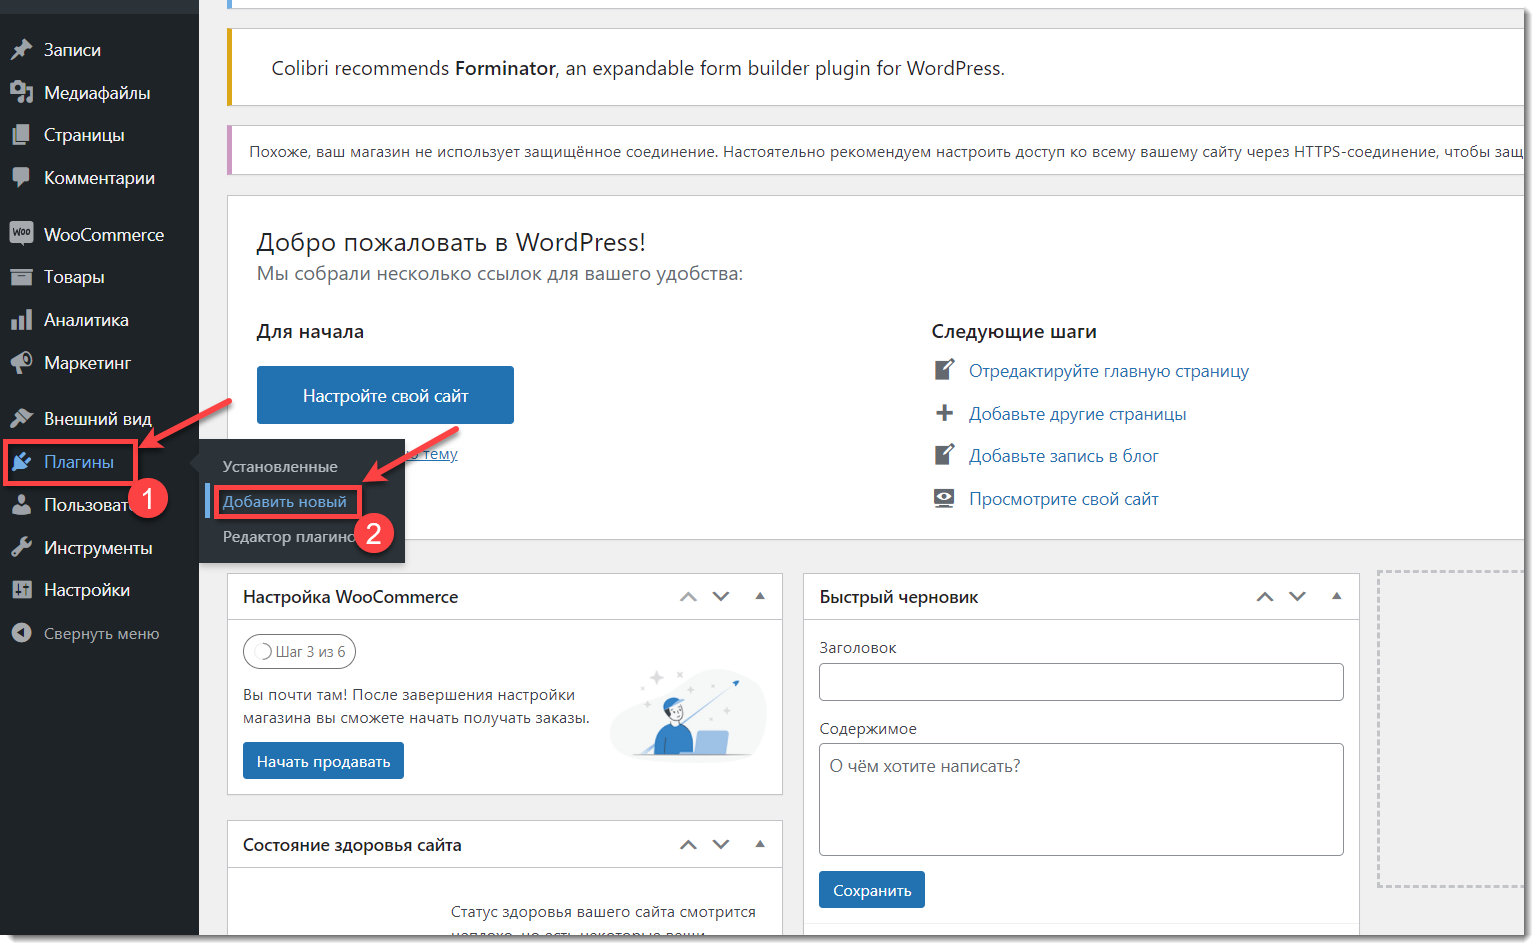
Task: Open the Комментарии menu
Action: 99,177
